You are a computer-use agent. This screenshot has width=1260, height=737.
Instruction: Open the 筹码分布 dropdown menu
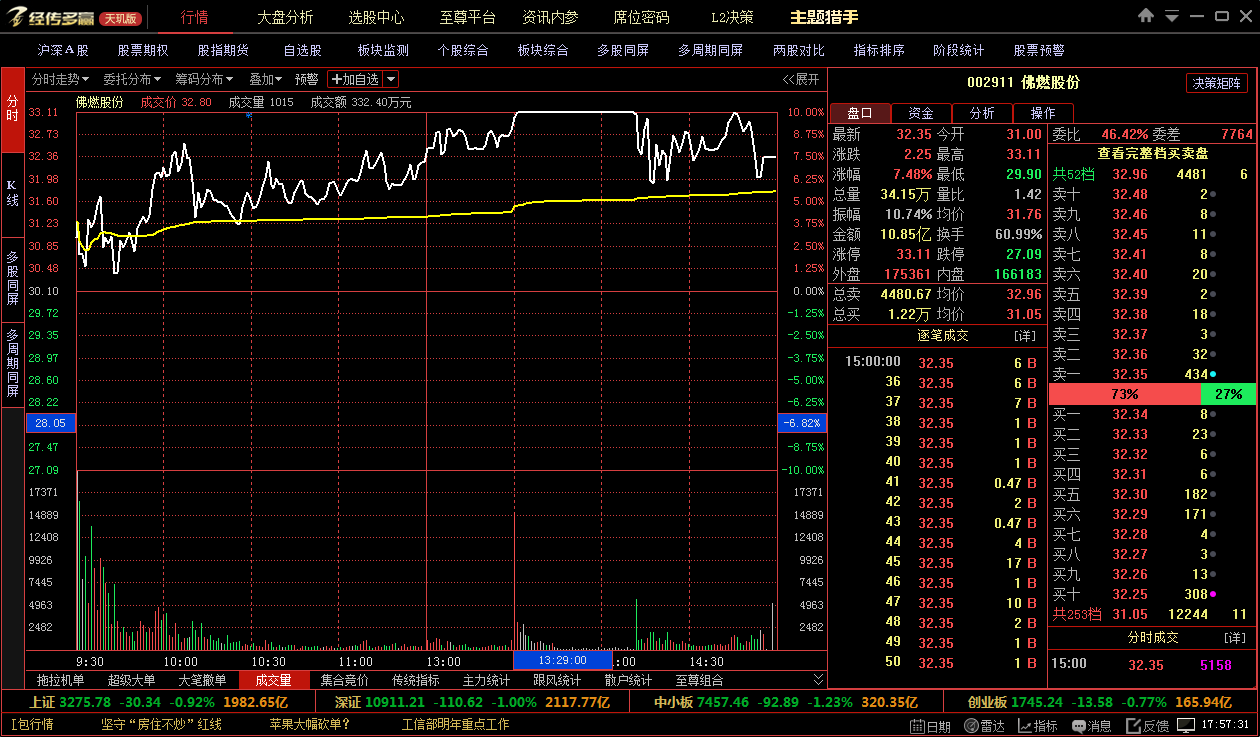click(x=204, y=79)
